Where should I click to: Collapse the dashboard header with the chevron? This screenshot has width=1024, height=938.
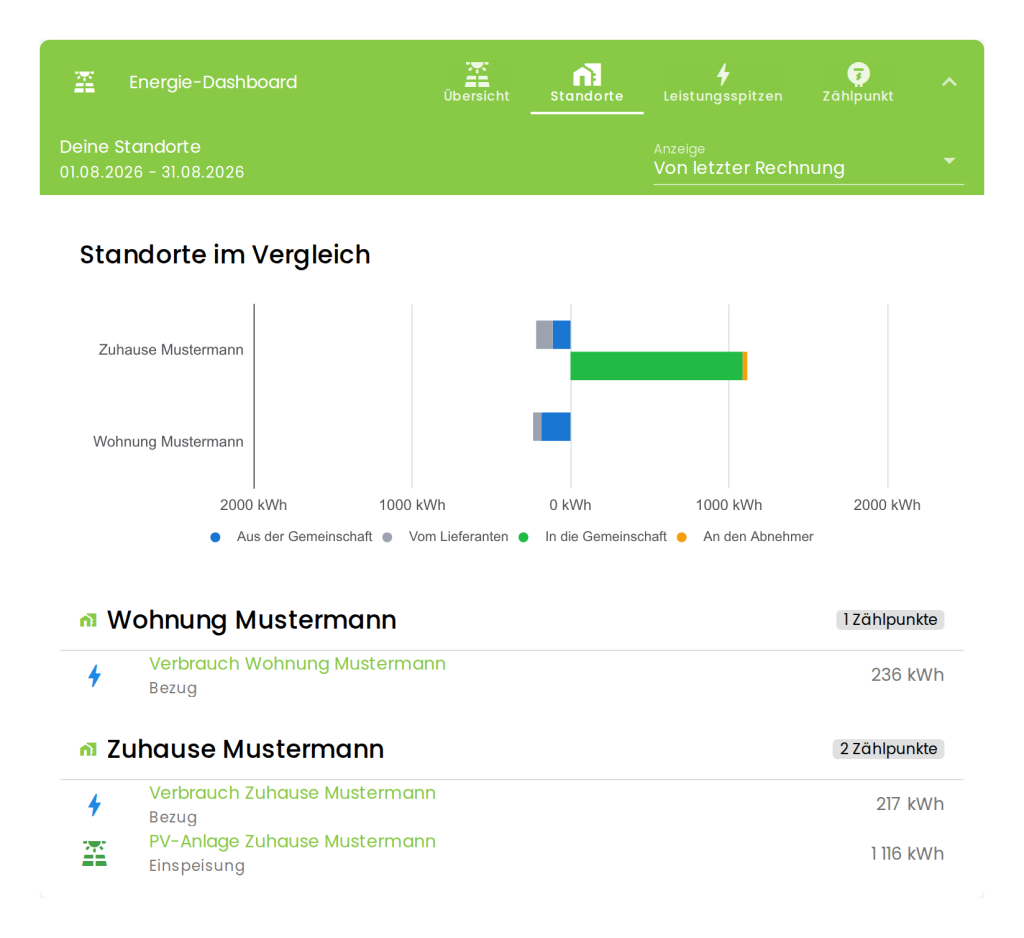click(x=950, y=82)
